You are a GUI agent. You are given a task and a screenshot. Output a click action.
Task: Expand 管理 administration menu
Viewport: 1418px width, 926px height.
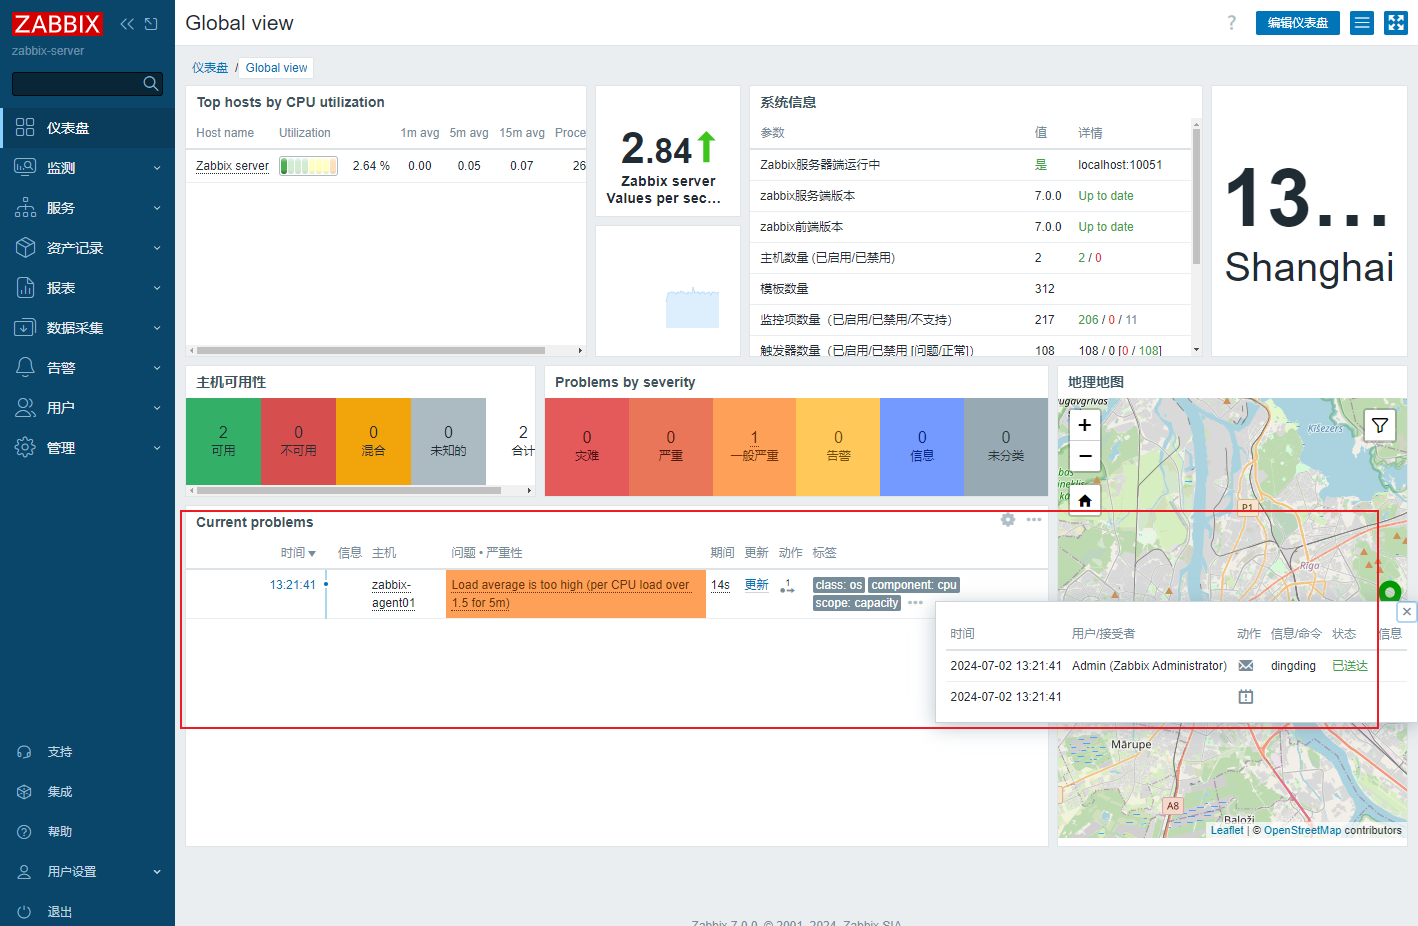(x=87, y=448)
